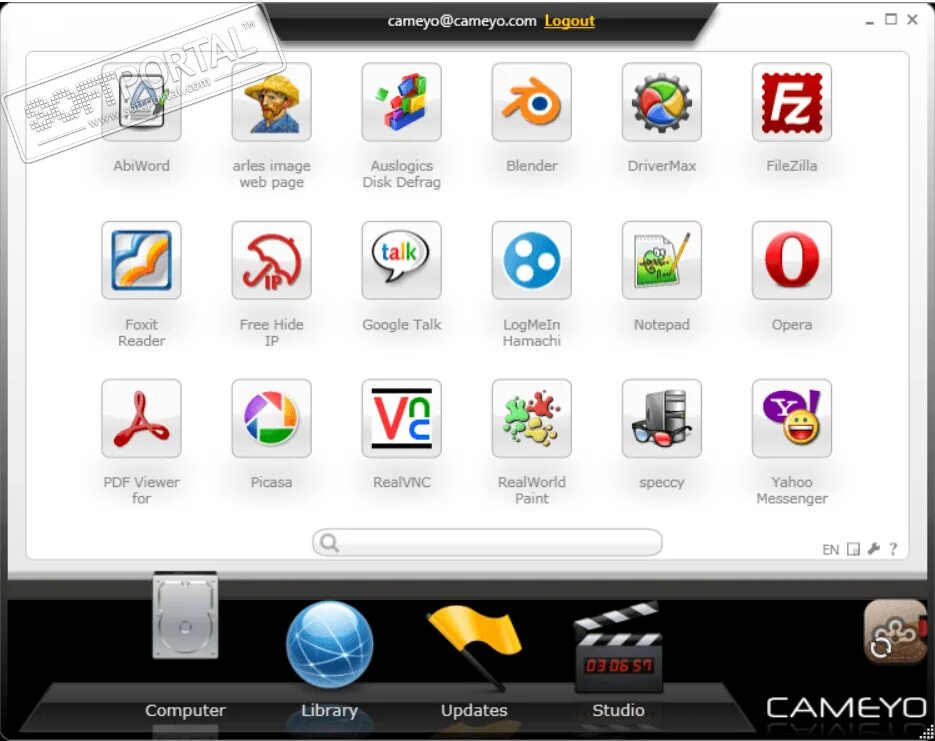Open RealWorld Paint icon
The height and width of the screenshot is (741, 935).
(531, 418)
